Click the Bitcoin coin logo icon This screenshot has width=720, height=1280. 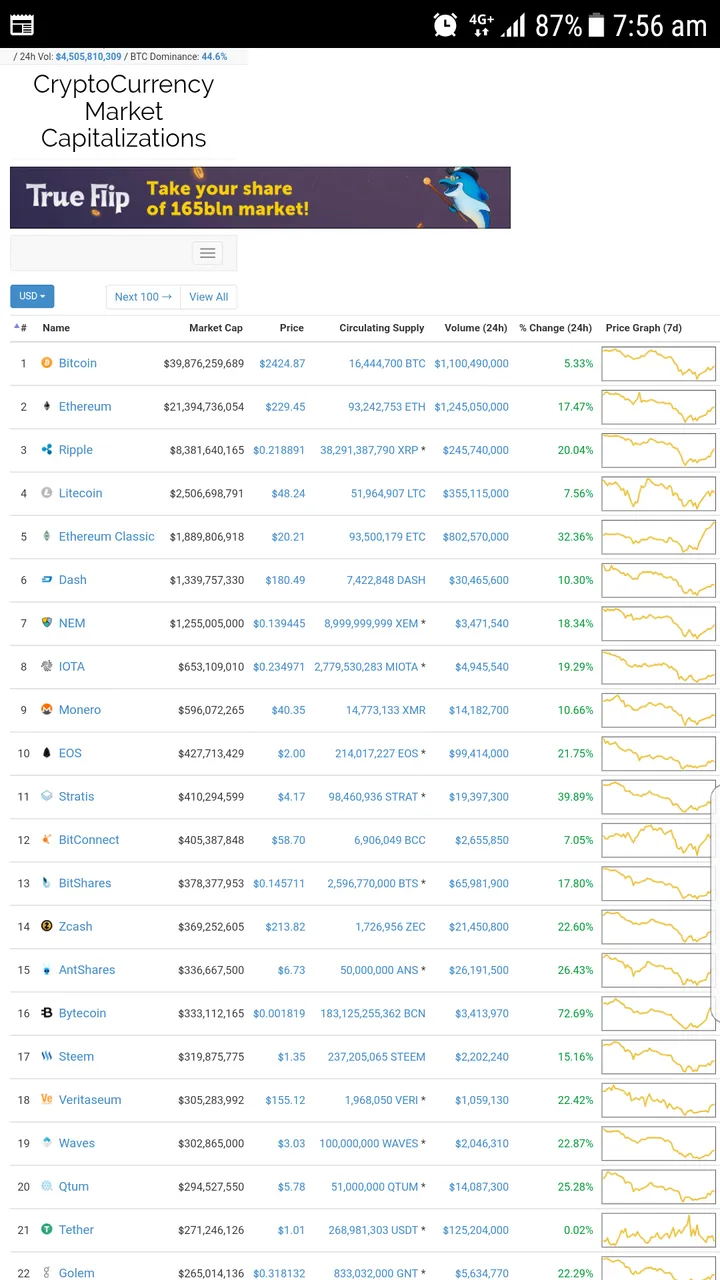[x=47, y=363]
